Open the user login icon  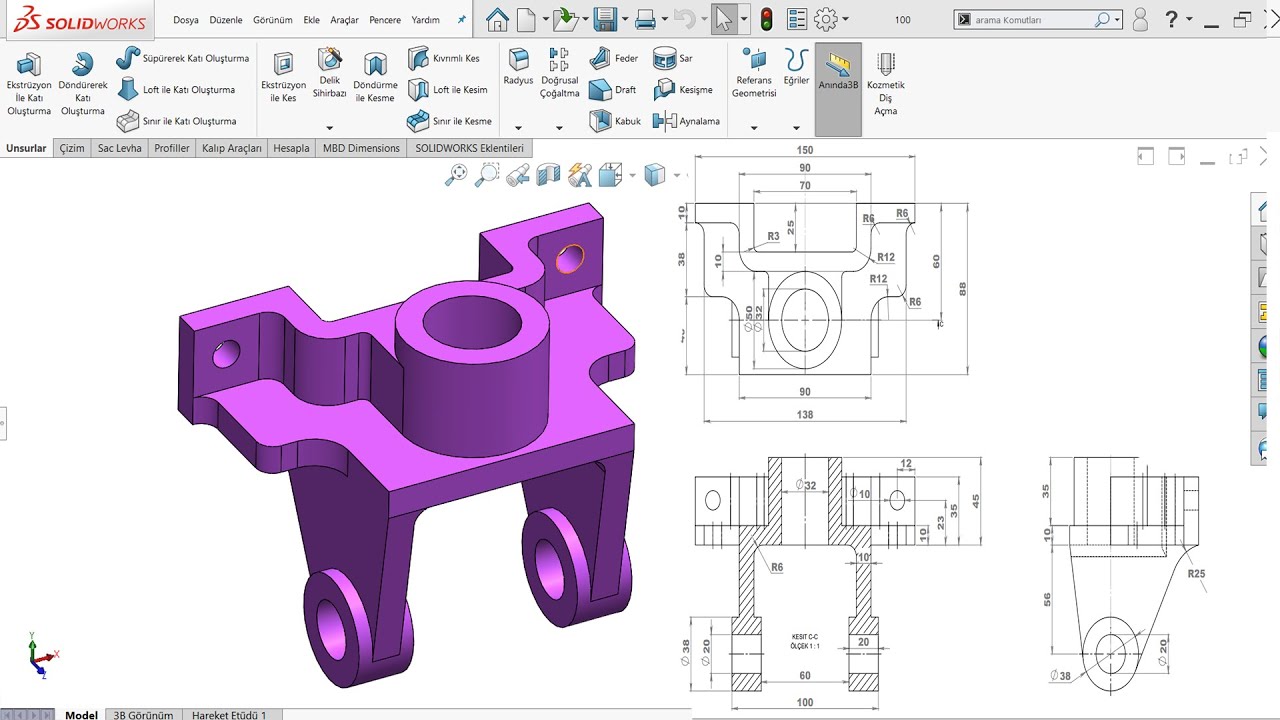tap(1140, 19)
